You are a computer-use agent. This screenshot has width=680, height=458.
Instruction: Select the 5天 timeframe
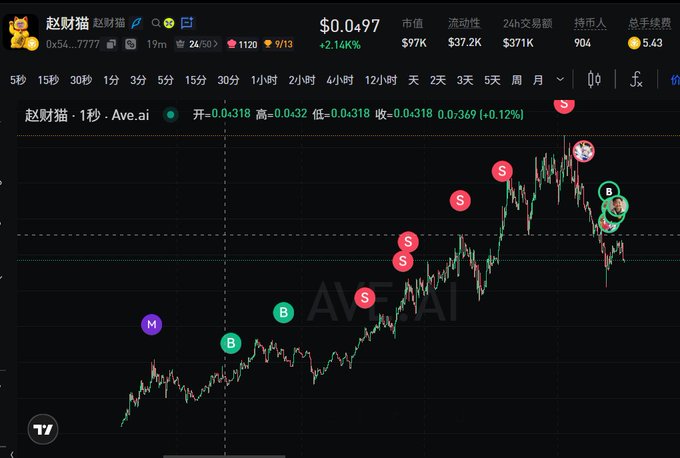point(492,80)
